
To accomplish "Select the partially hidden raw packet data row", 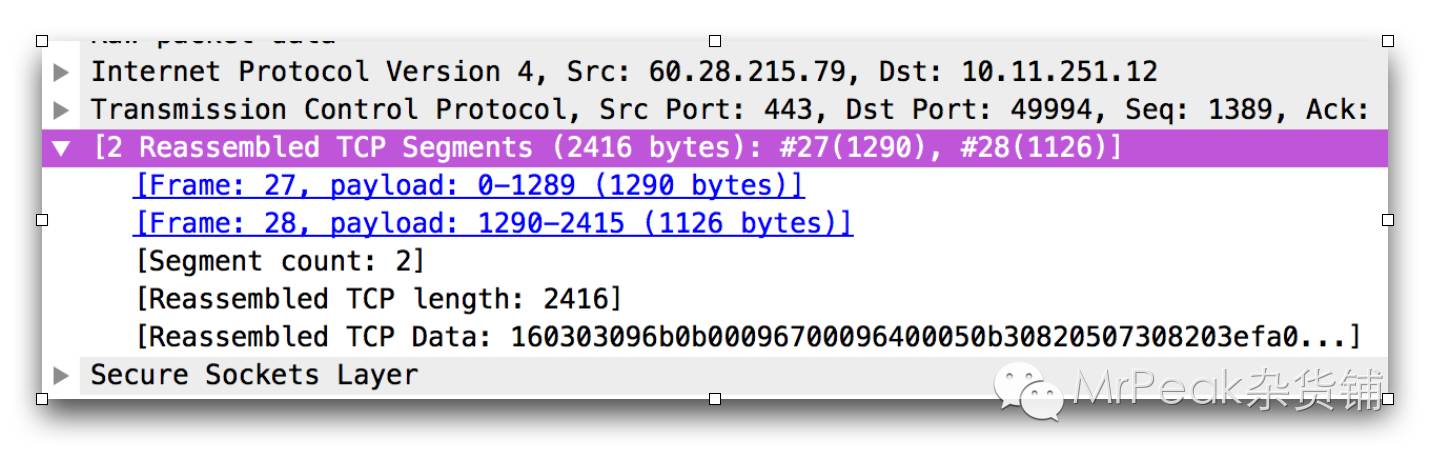I will (x=213, y=40).
